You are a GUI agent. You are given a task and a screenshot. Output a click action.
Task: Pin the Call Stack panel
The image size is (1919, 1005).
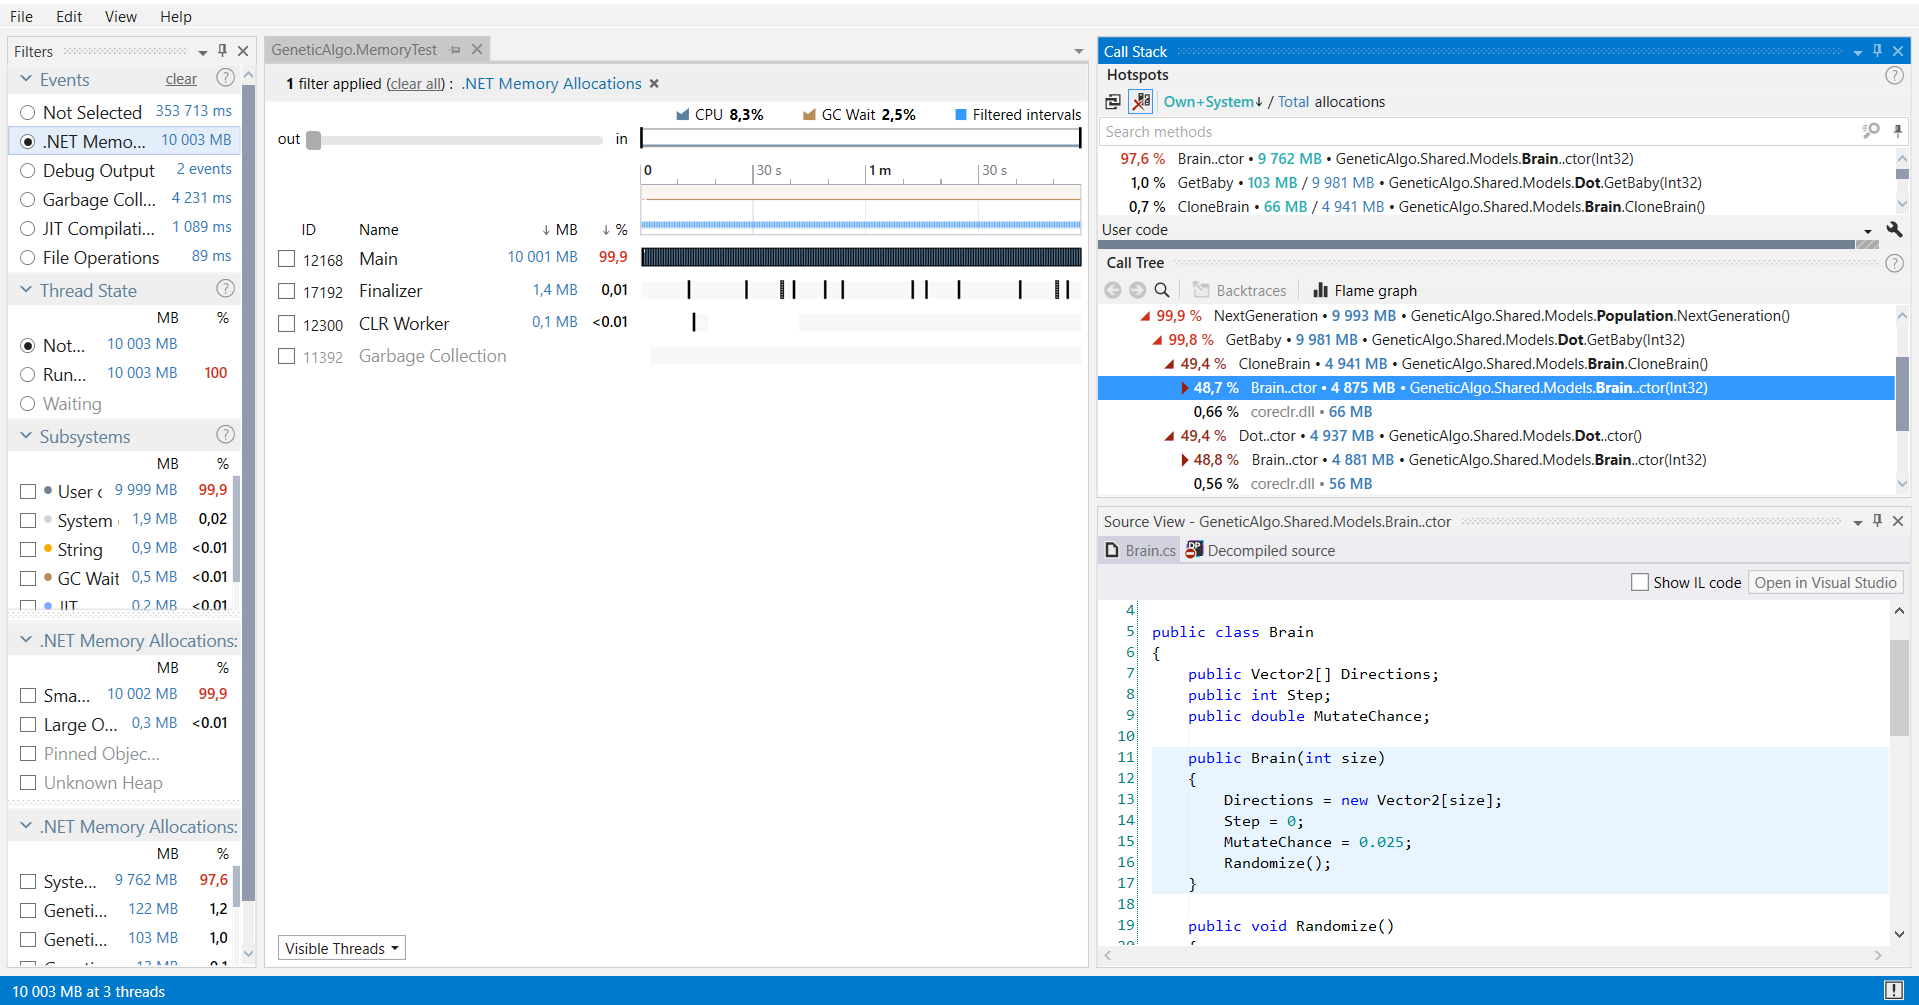(1877, 50)
